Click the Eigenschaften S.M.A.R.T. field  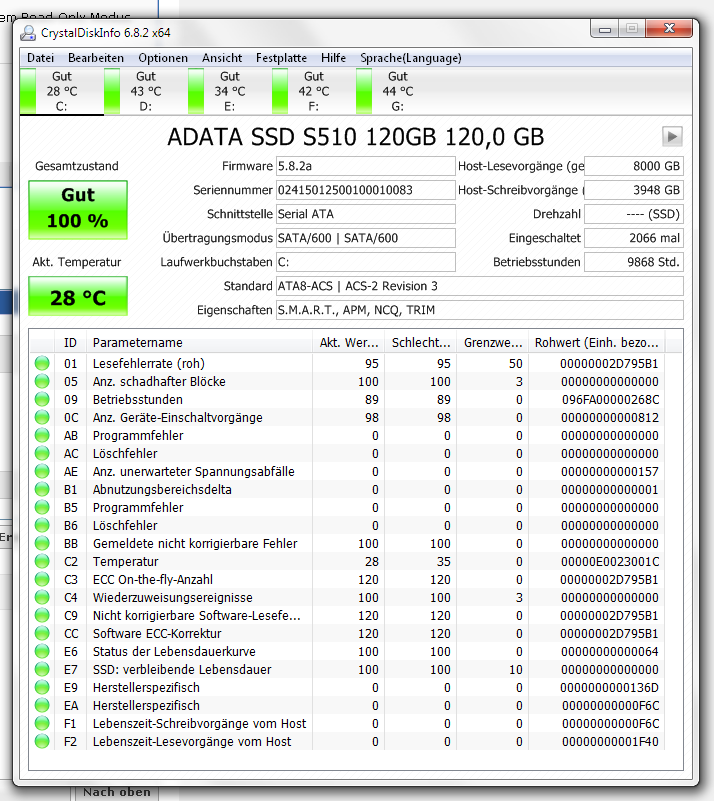(480, 310)
